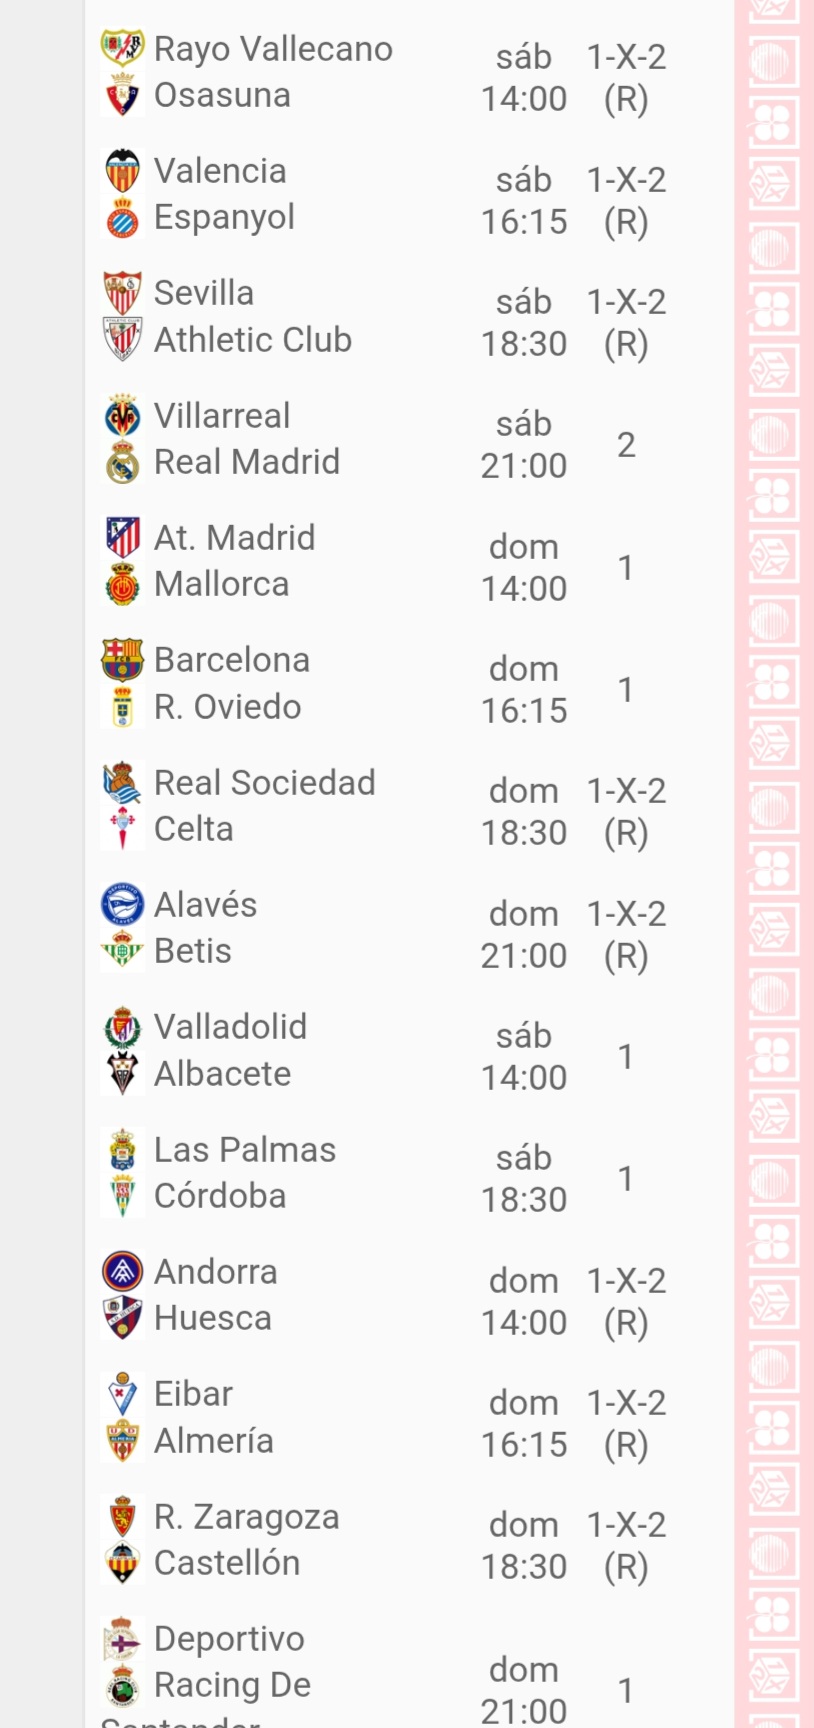Tap the Valencia team badge
Image resolution: width=814 pixels, height=1728 pixels.
point(123,171)
